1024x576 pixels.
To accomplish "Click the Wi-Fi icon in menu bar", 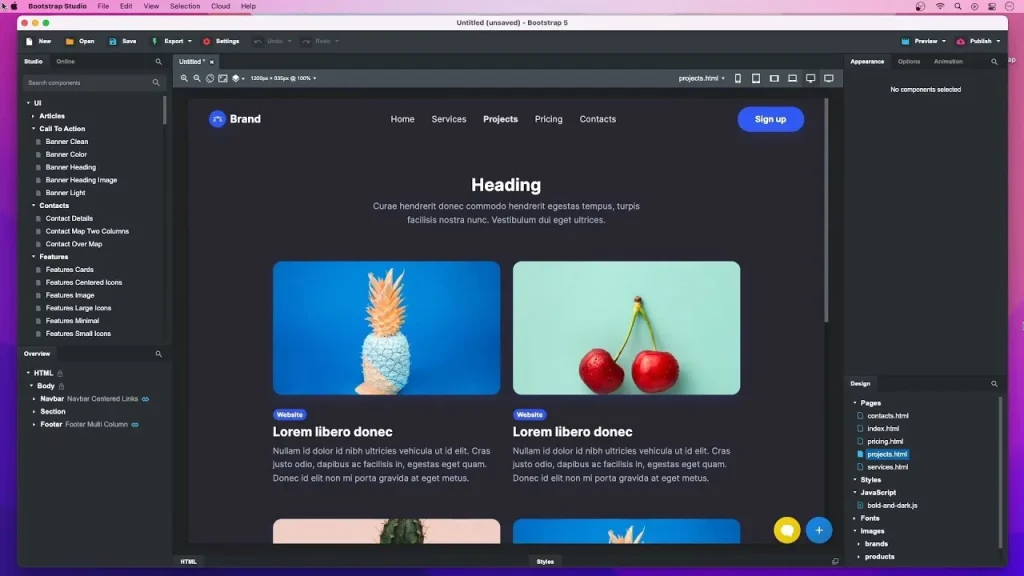I will click(x=940, y=7).
